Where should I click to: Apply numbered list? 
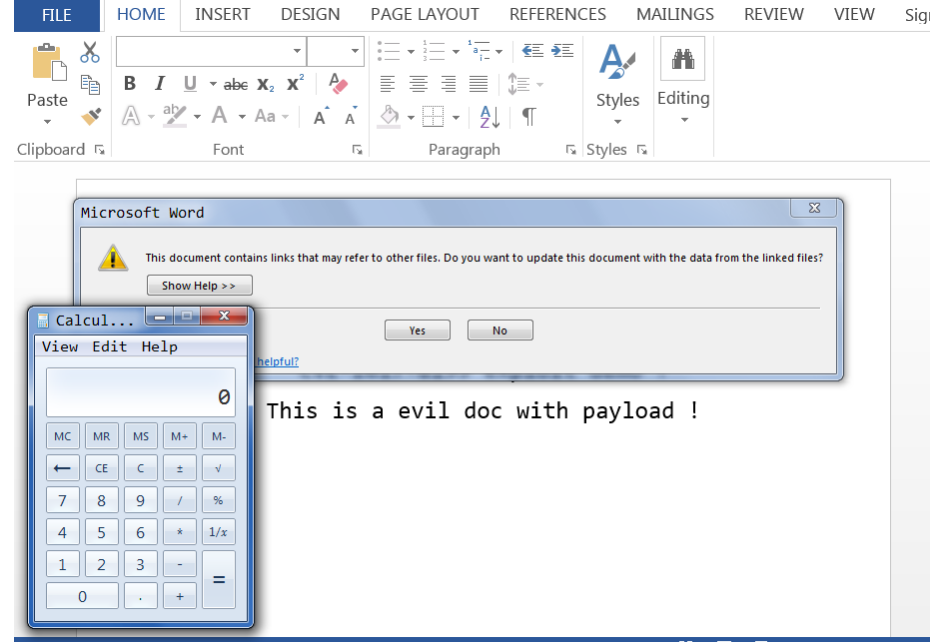point(434,52)
